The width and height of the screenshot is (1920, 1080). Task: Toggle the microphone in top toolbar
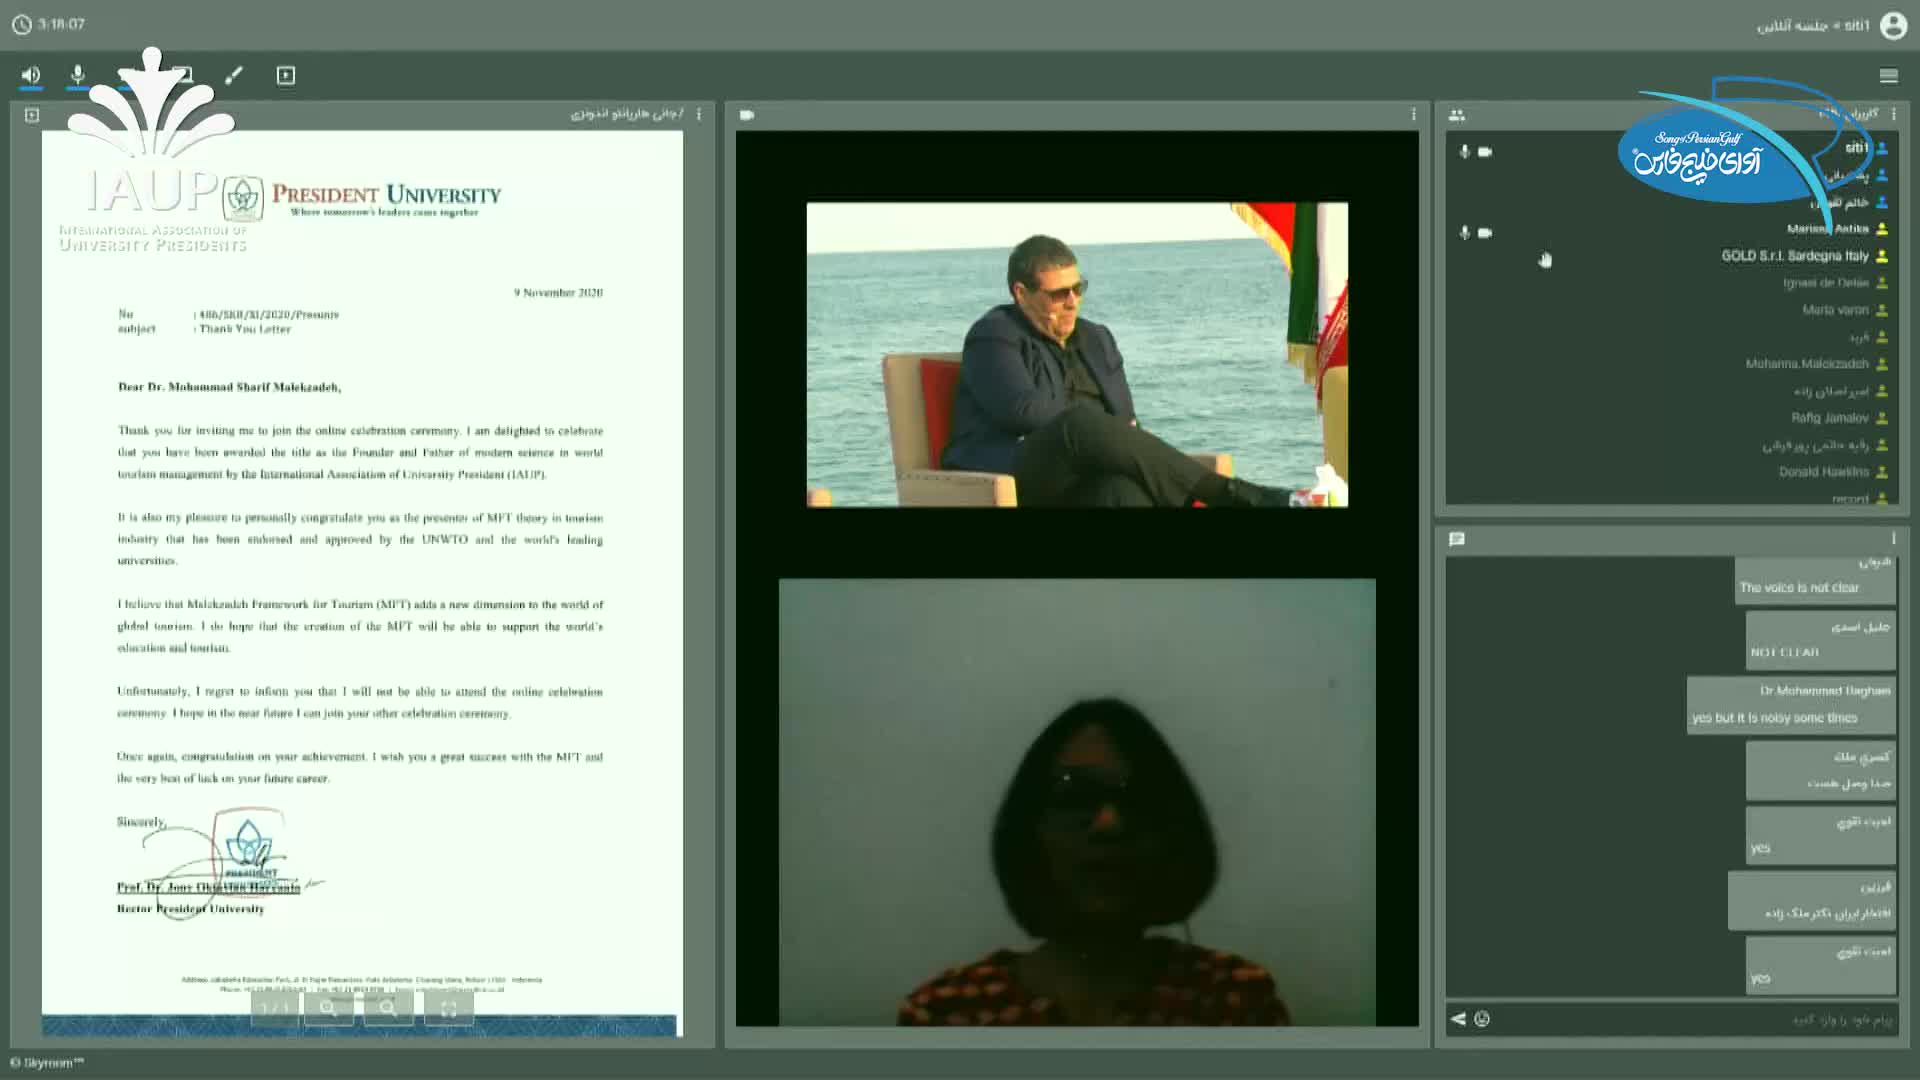click(x=78, y=75)
